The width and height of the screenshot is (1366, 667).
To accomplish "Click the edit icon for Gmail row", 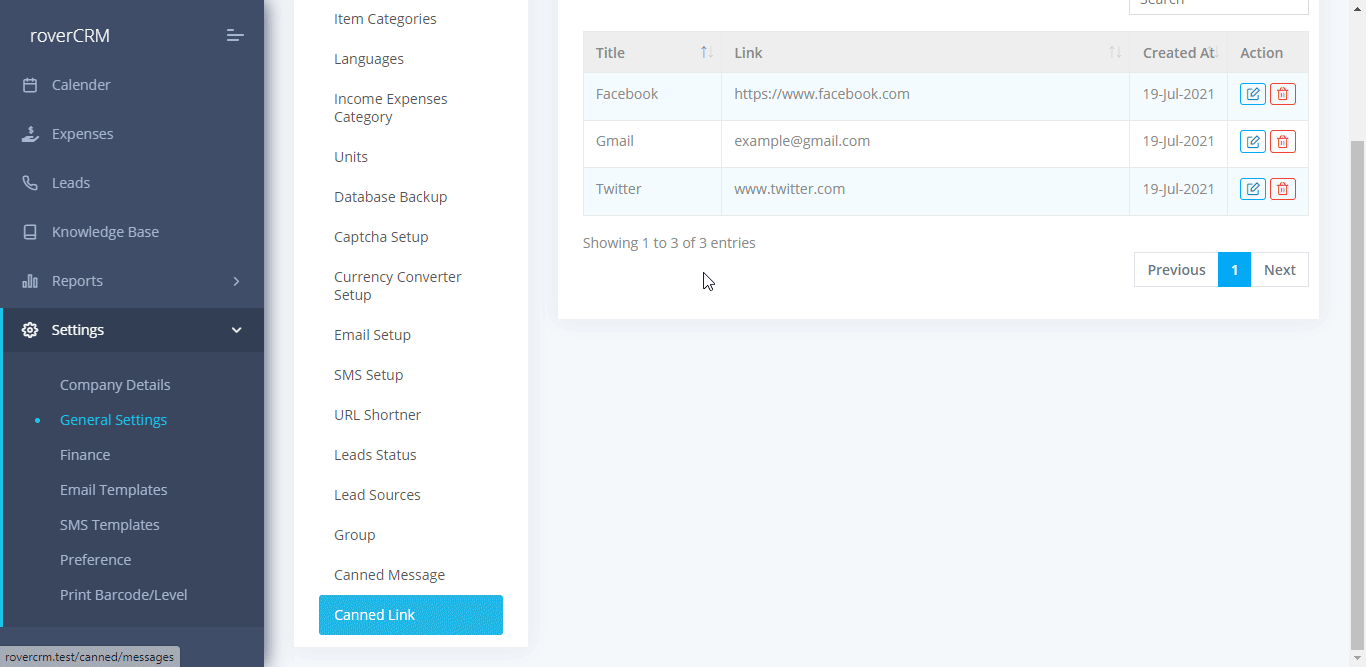I will [x=1252, y=142].
